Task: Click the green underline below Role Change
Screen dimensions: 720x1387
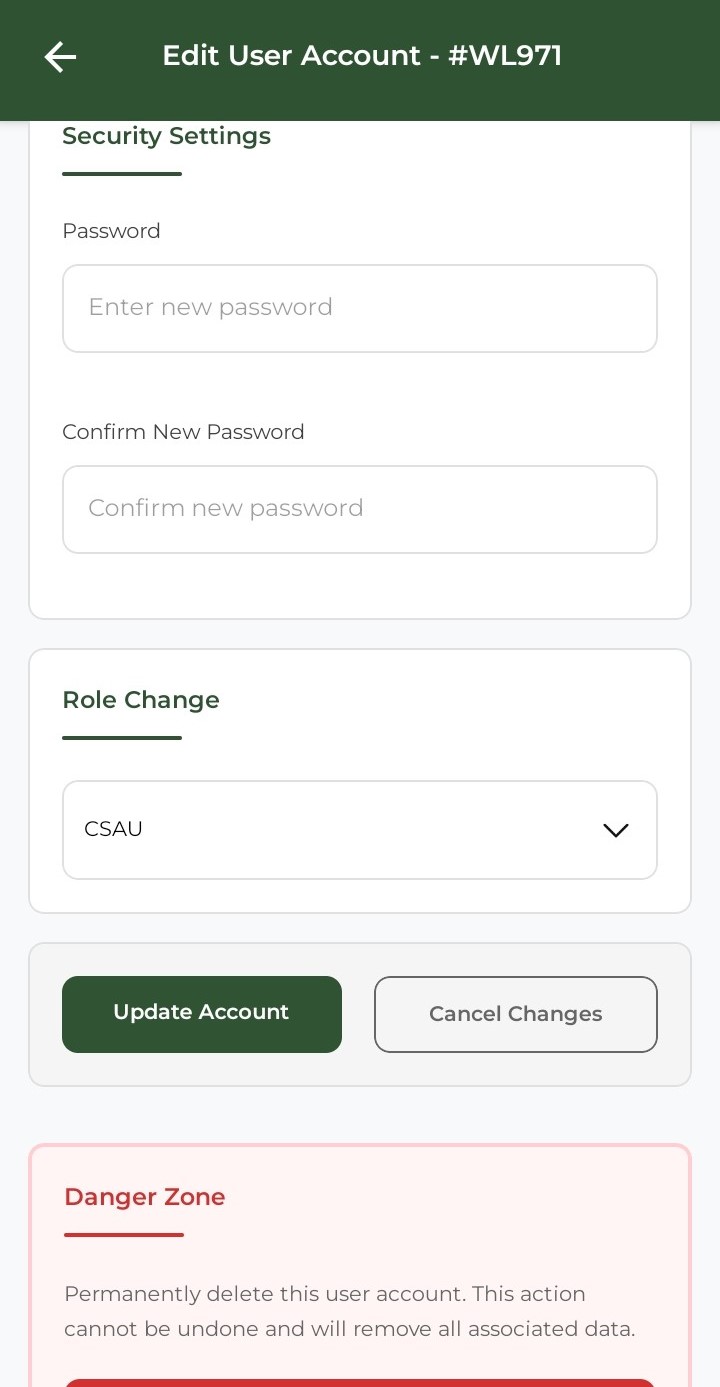Action: pyautogui.click(x=122, y=738)
